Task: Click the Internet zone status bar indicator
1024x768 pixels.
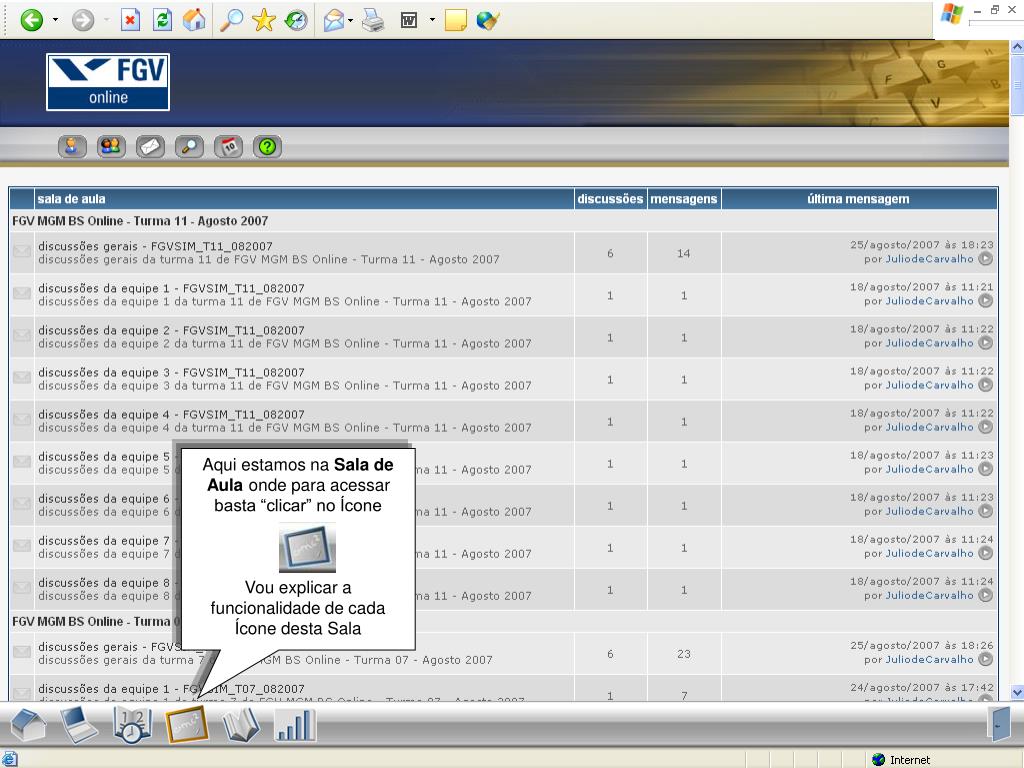Action: [x=901, y=760]
